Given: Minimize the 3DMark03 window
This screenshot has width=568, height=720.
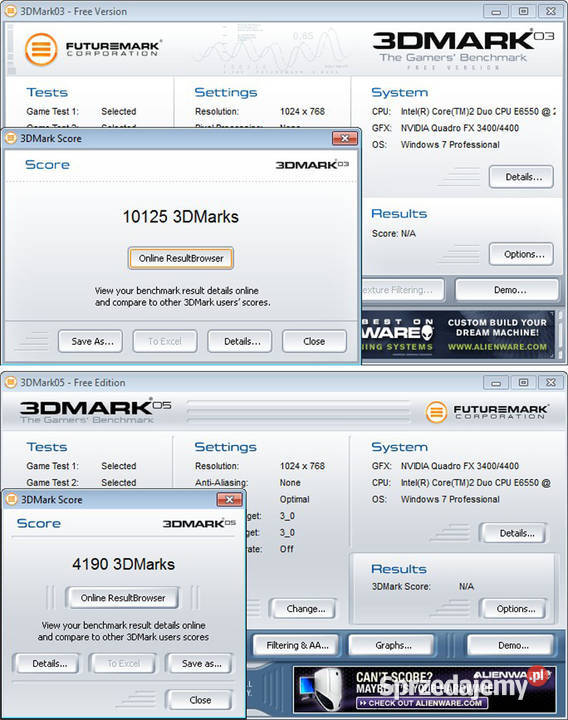Looking at the screenshot, I should [496, 11].
